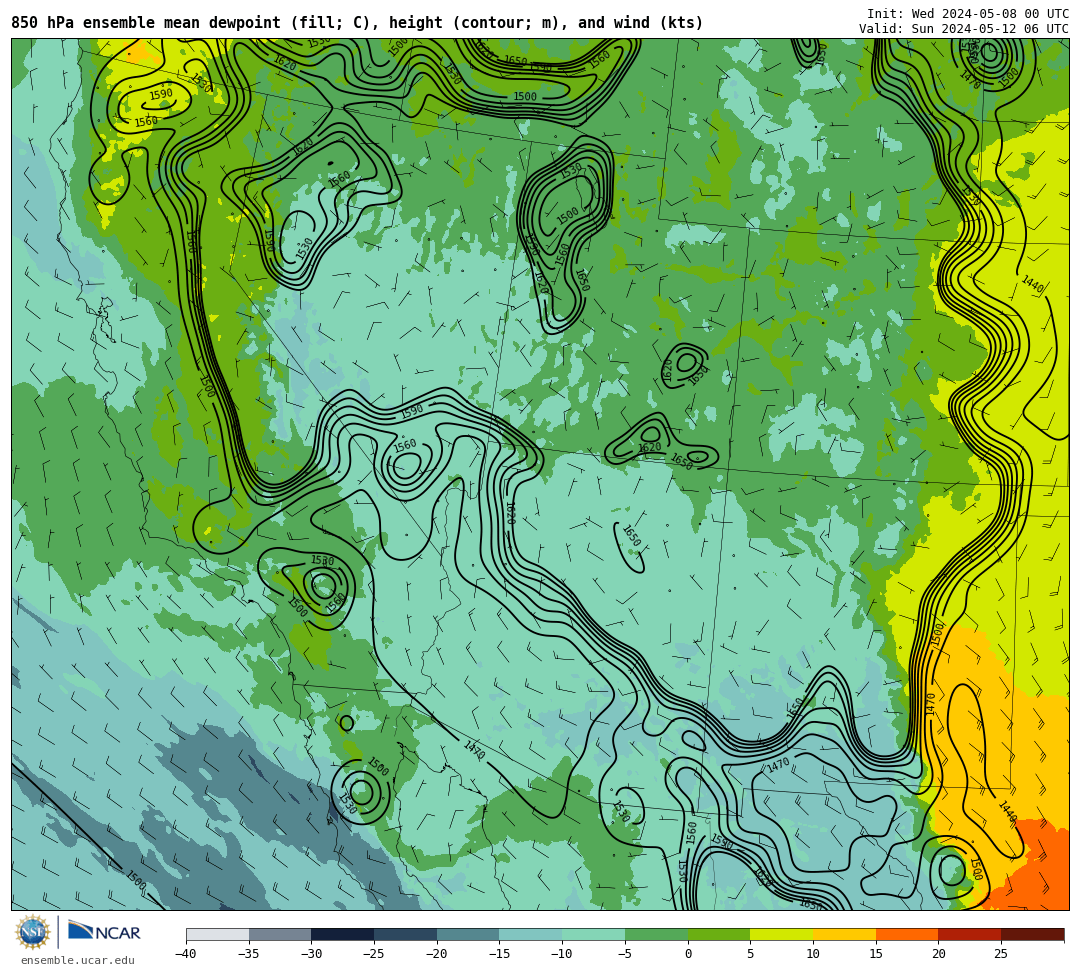Click the colorbar tick label 25

coord(1001,954)
